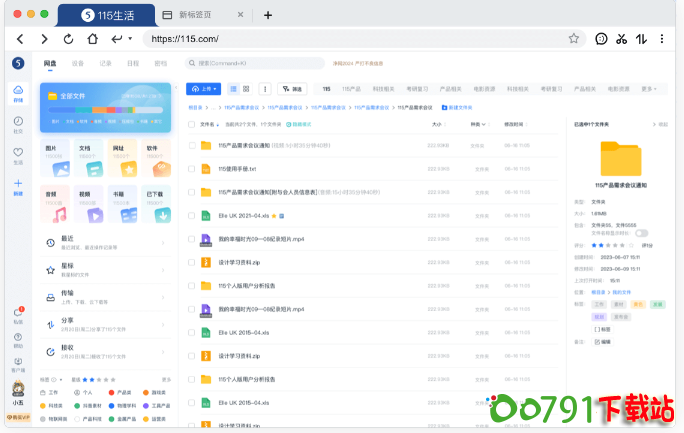
Task: Open the 上传 upload dropdown button
Action: pos(204,89)
